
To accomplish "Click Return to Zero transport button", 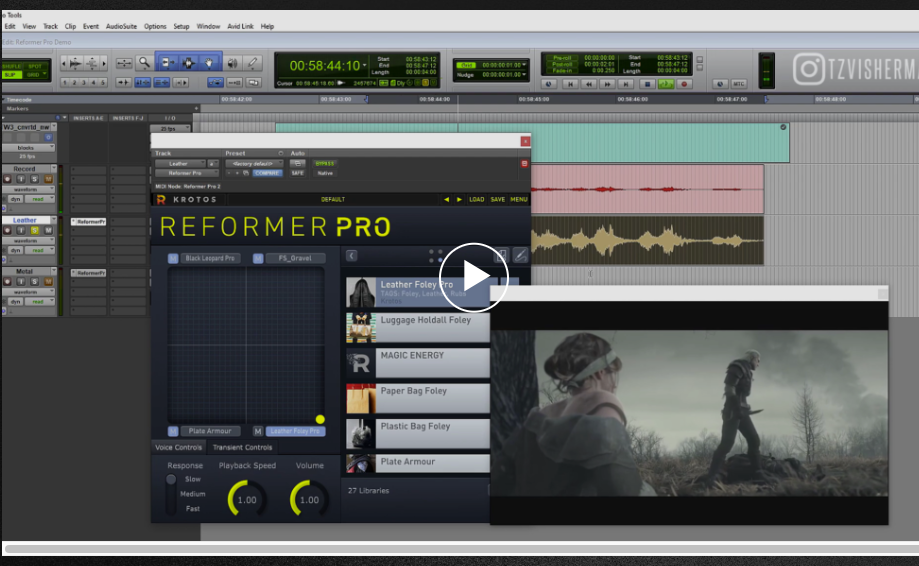I will pos(570,84).
